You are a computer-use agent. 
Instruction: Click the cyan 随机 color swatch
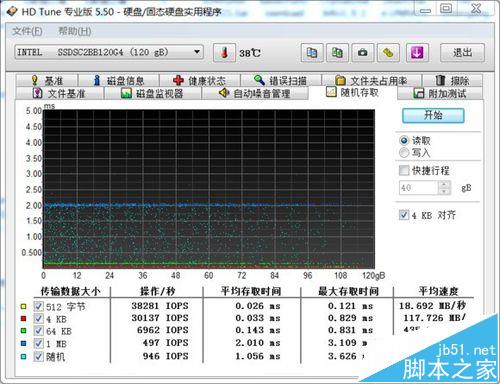(23, 357)
